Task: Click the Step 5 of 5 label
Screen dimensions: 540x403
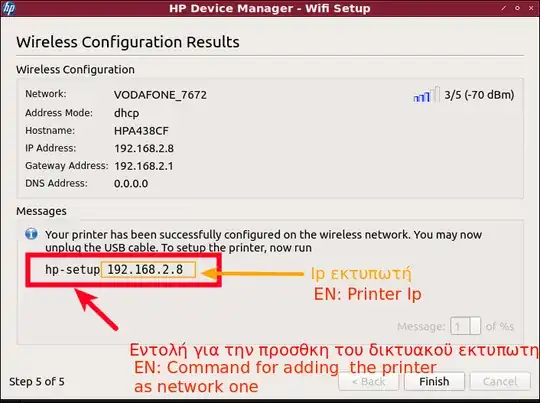Action: (37, 381)
